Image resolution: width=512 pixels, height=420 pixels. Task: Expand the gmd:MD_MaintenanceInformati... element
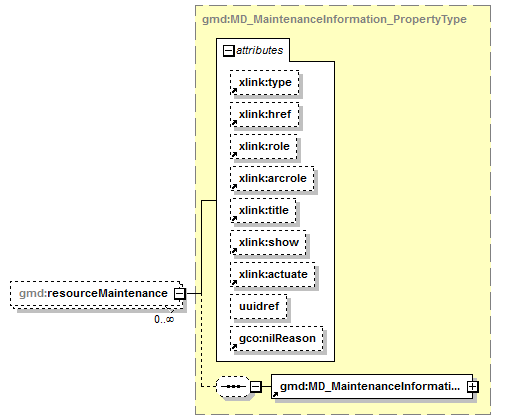pyautogui.click(x=472, y=387)
